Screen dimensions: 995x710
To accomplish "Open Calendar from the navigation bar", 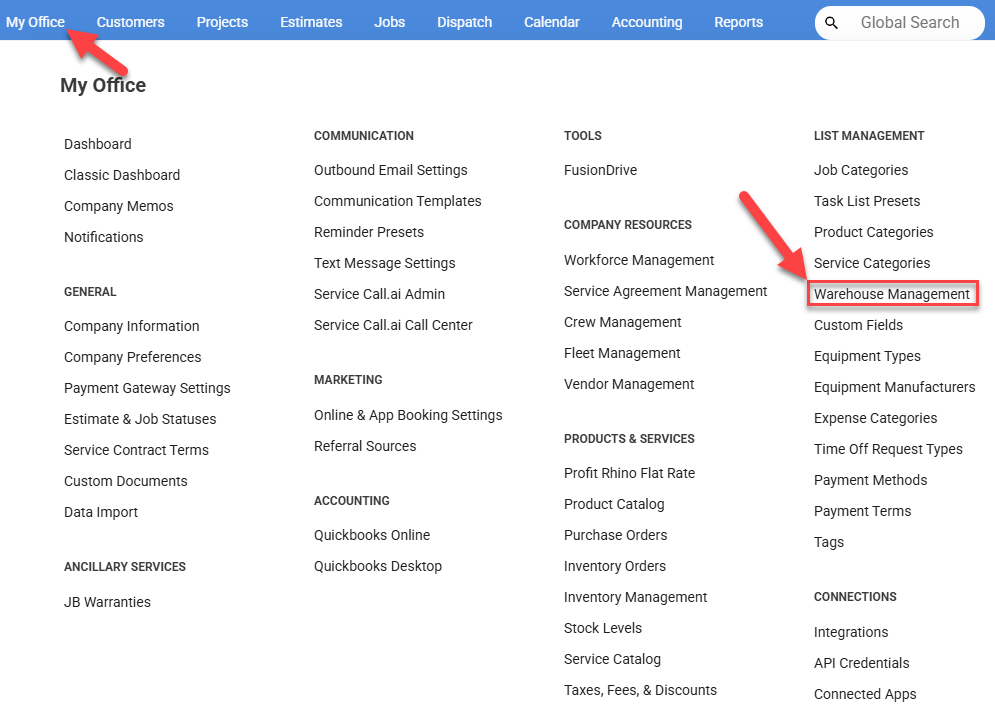I will point(551,22).
